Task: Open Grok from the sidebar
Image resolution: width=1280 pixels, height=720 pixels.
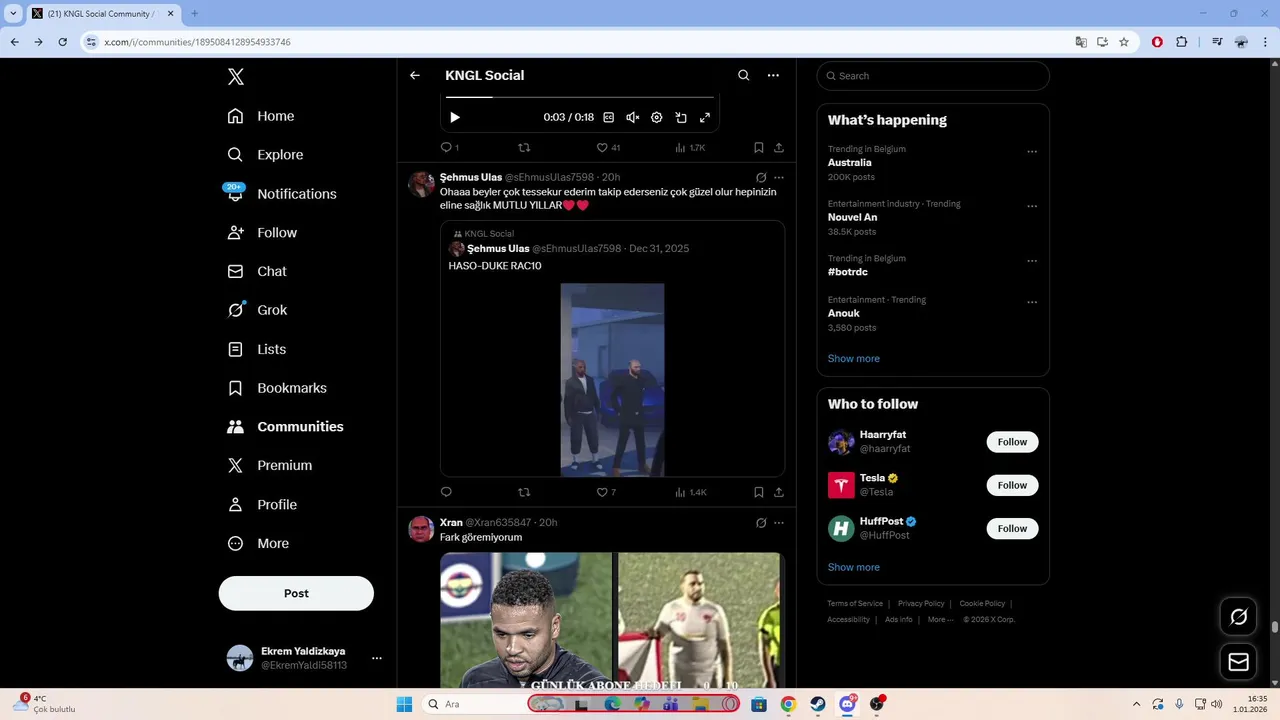Action: [x=257, y=310]
